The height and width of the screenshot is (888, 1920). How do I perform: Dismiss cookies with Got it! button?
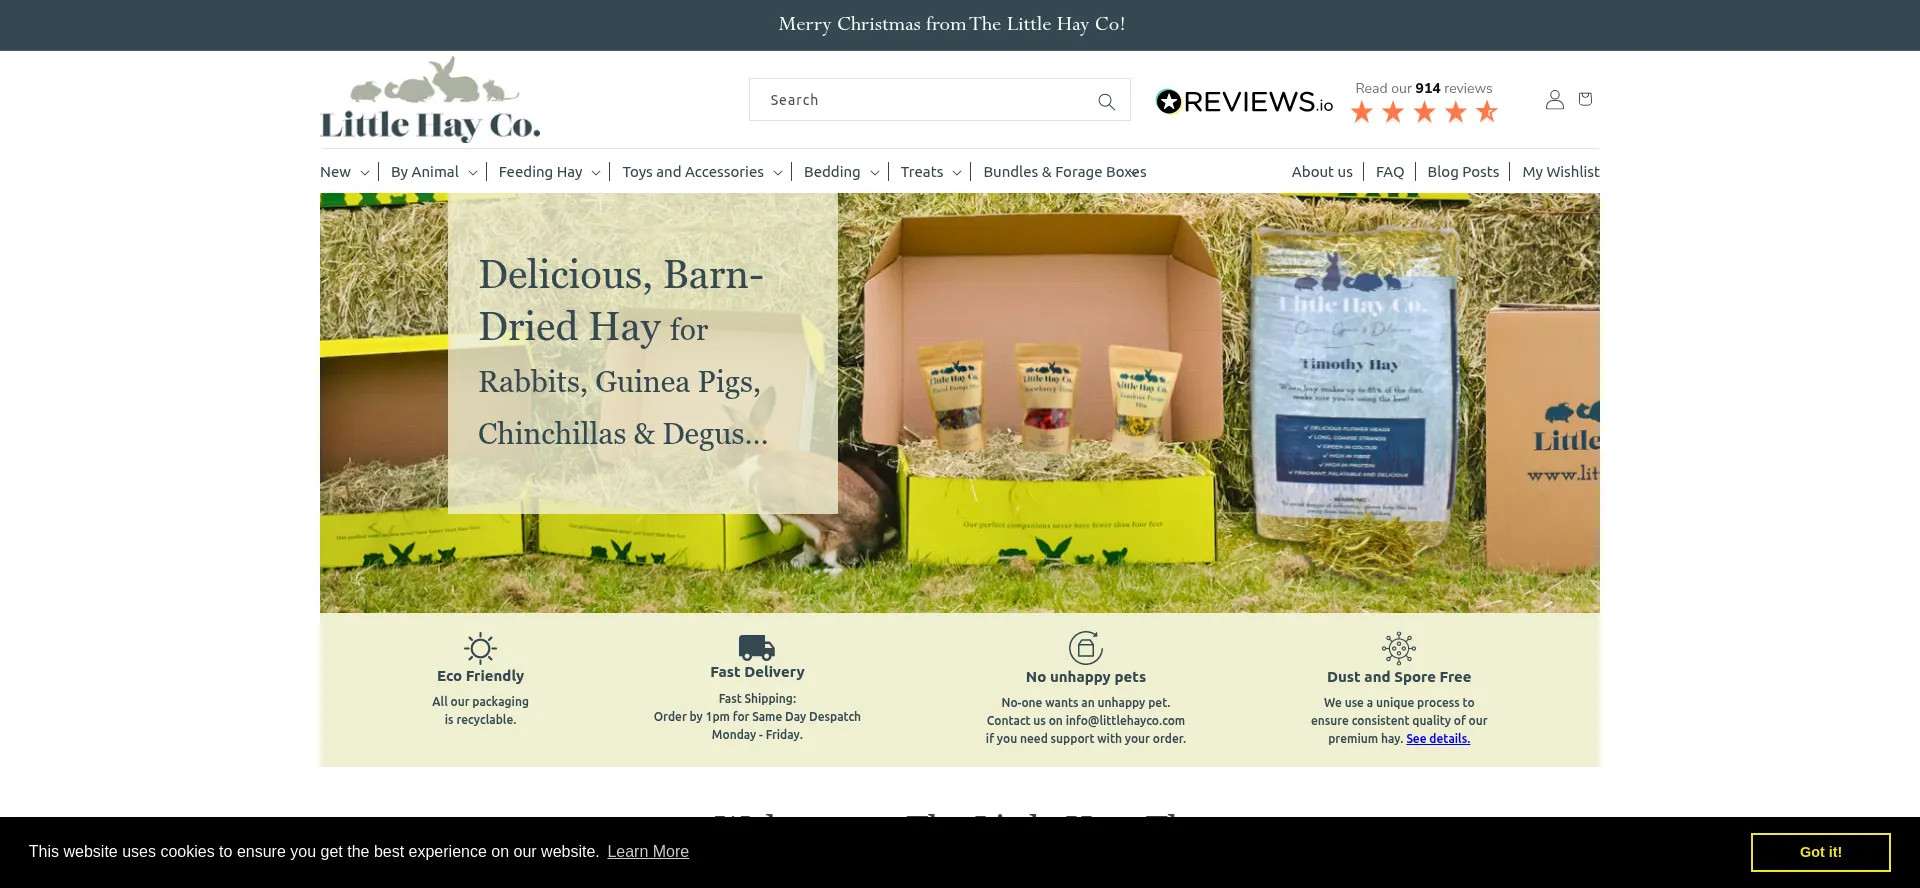click(1820, 852)
